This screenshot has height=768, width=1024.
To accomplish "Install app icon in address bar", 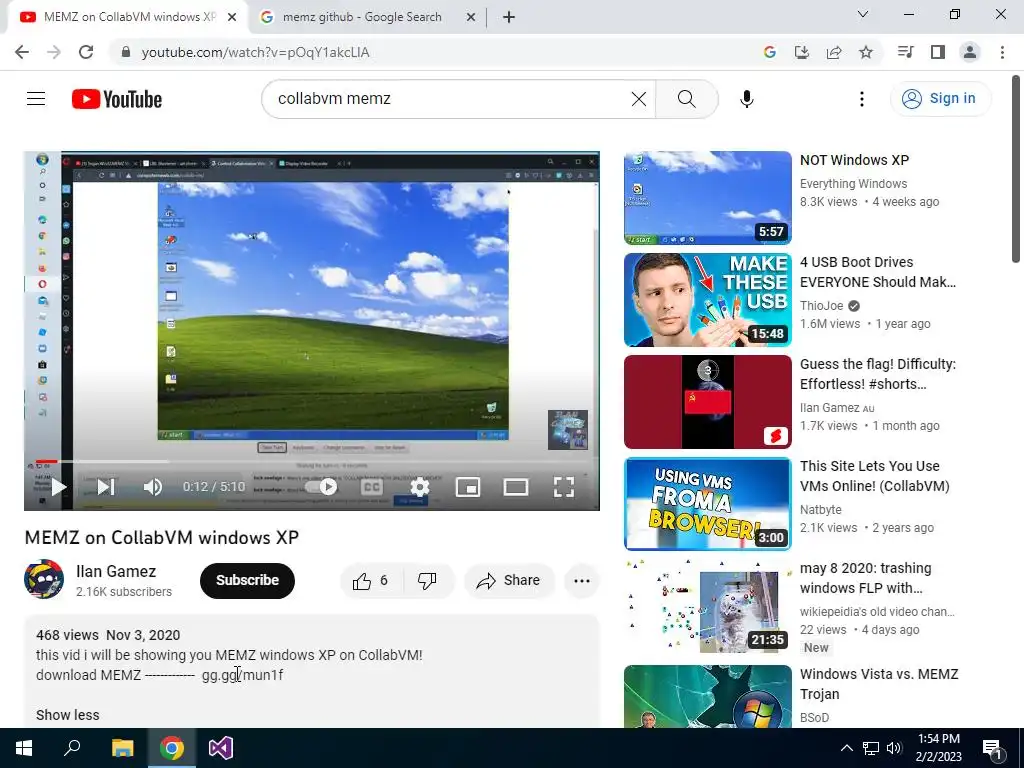I will pos(802,52).
